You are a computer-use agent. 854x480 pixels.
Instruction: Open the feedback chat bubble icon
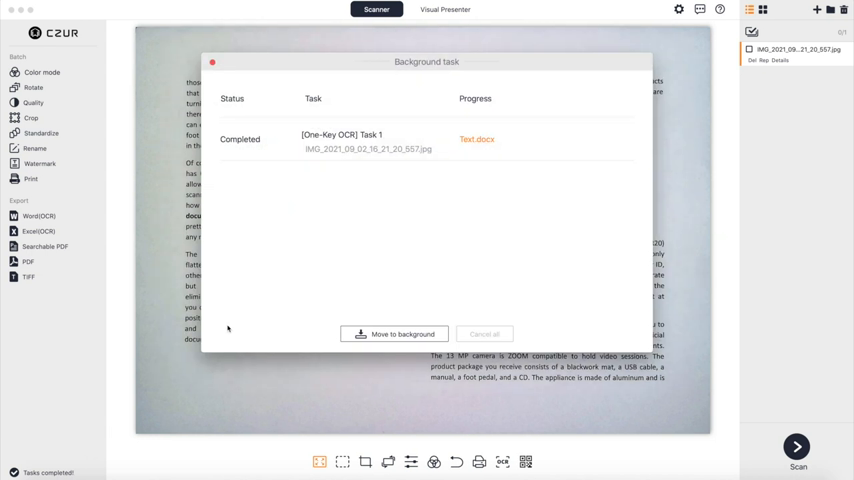(x=700, y=9)
